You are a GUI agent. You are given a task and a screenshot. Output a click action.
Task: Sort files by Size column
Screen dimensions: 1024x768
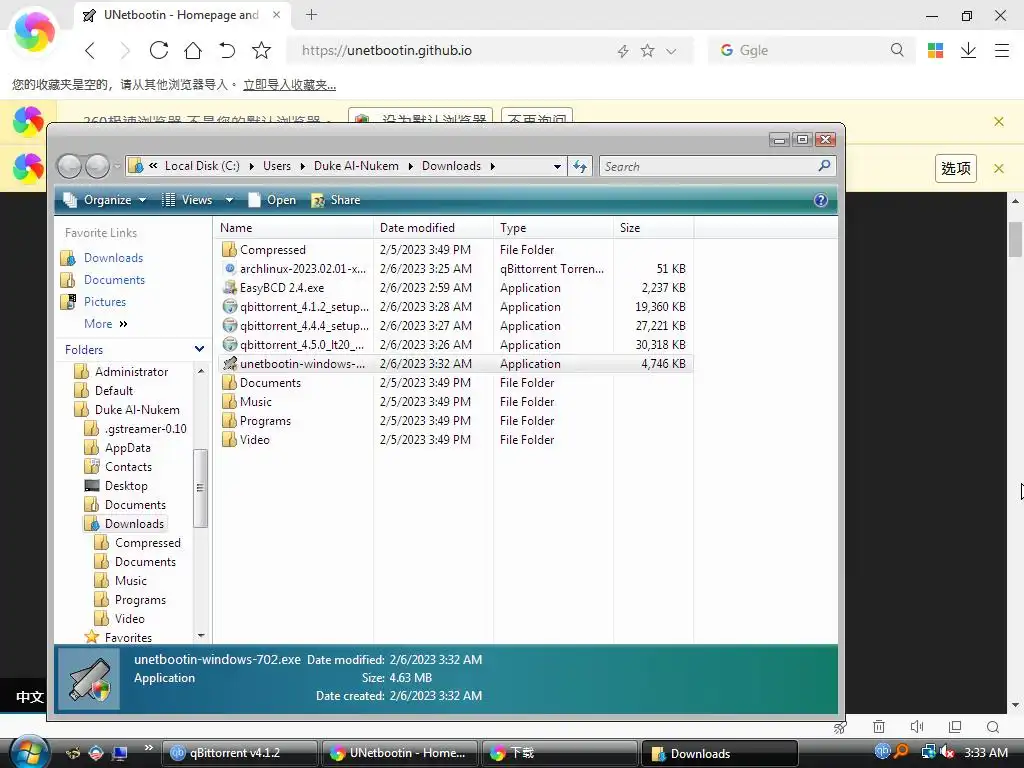(652, 228)
